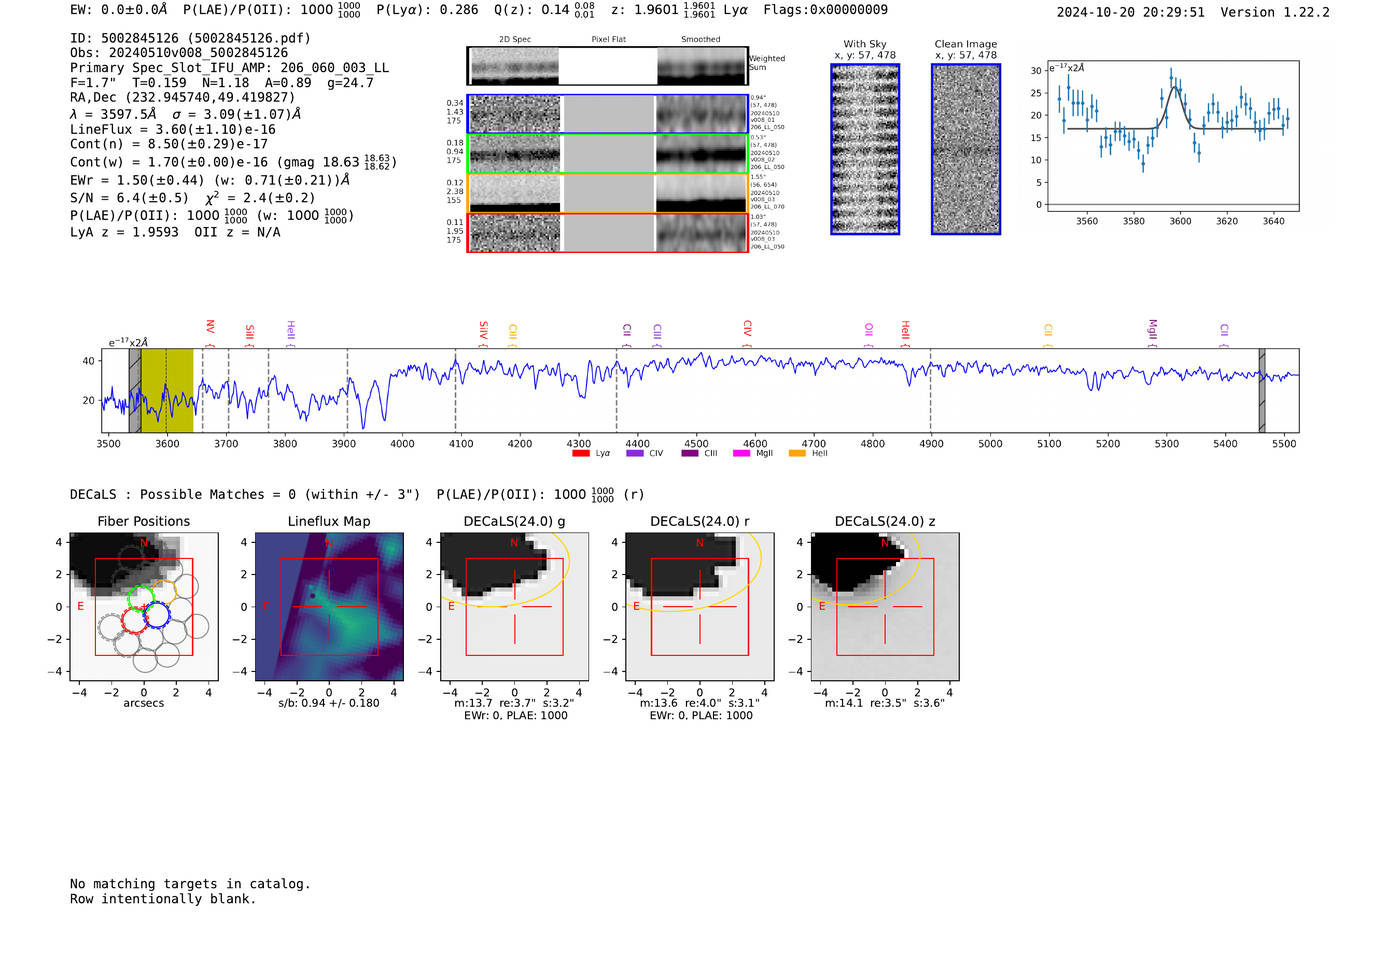
Task: Open the DECaLS z-band image
Action: [x=885, y=607]
